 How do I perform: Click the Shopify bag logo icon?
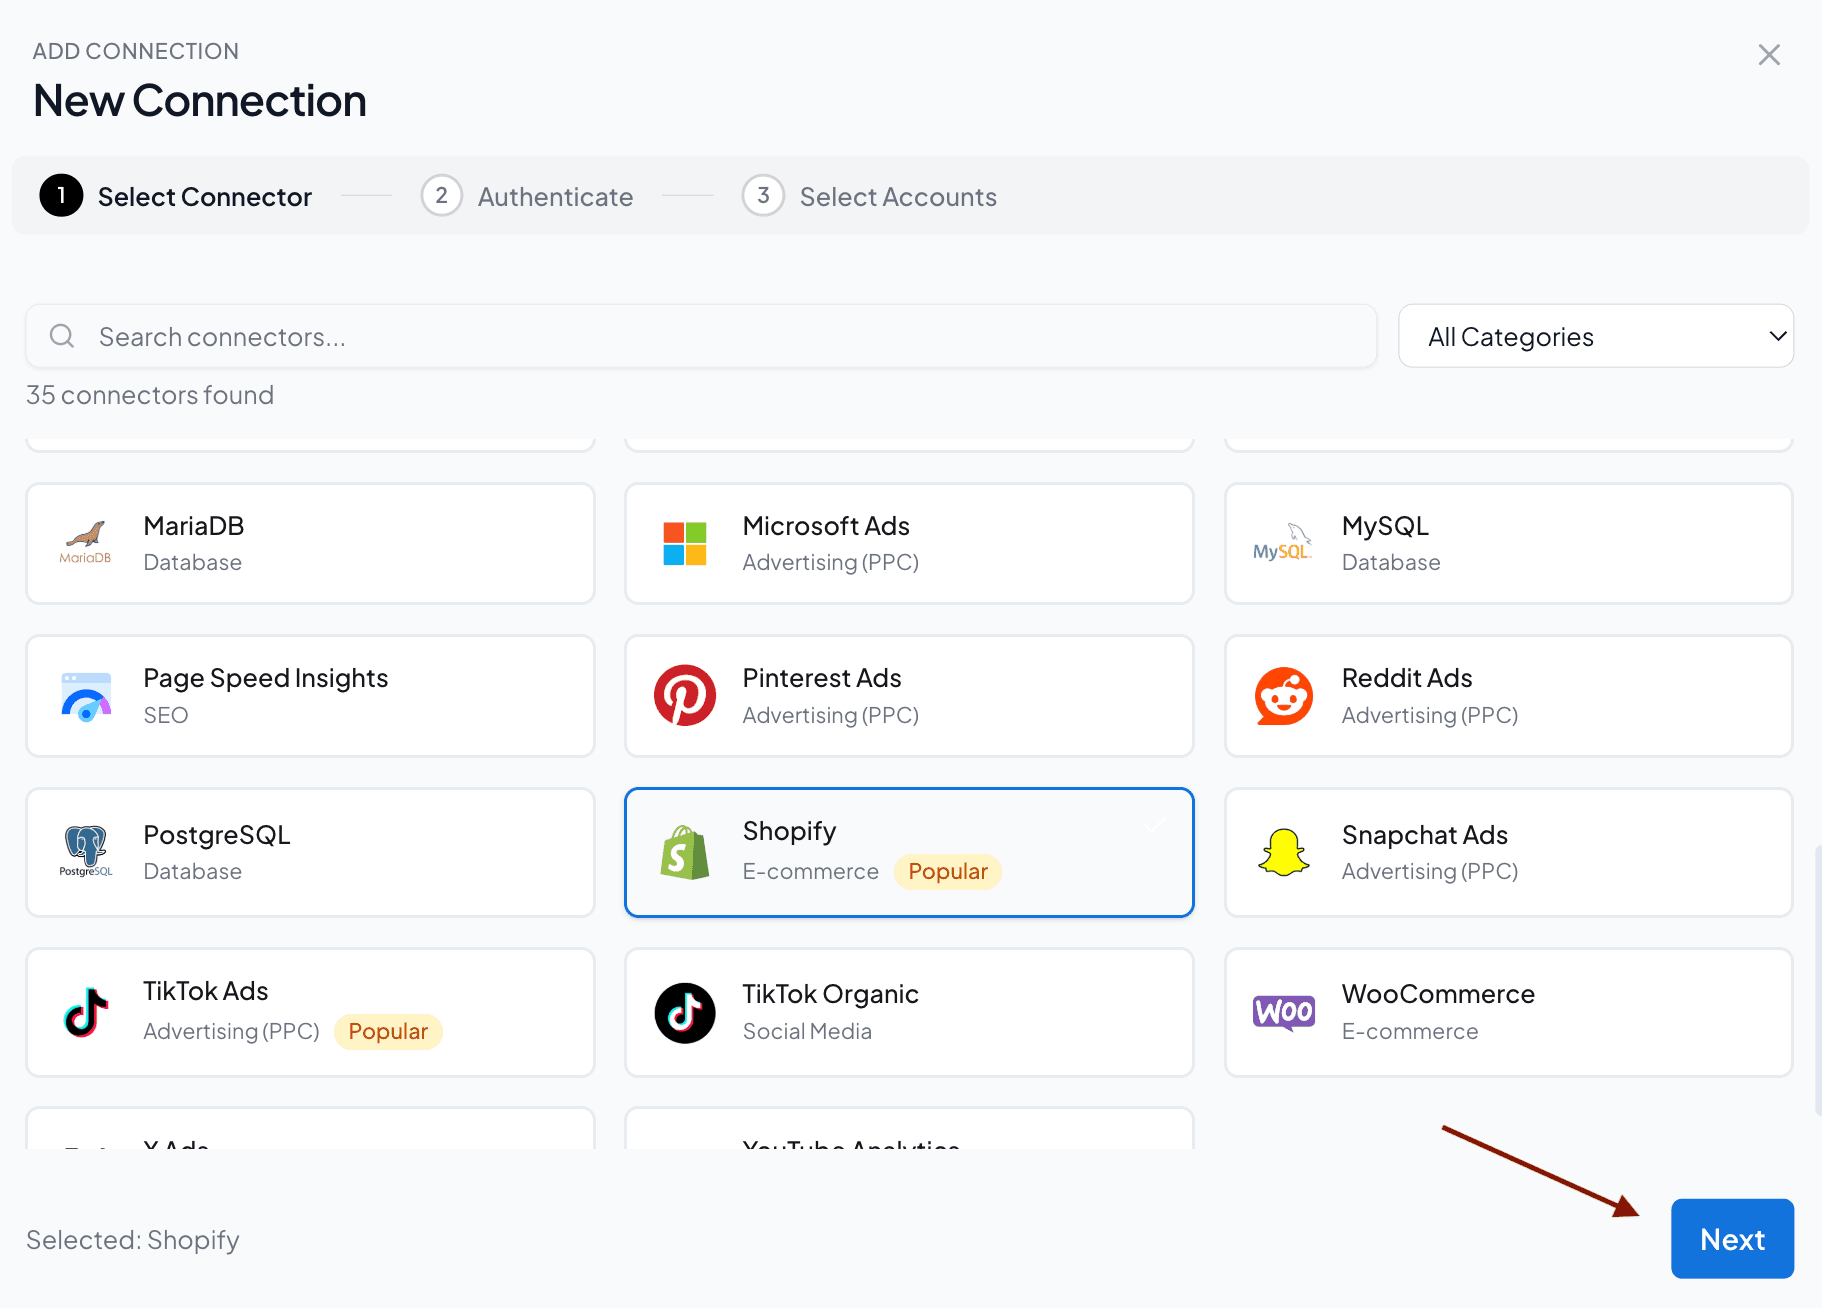(685, 852)
